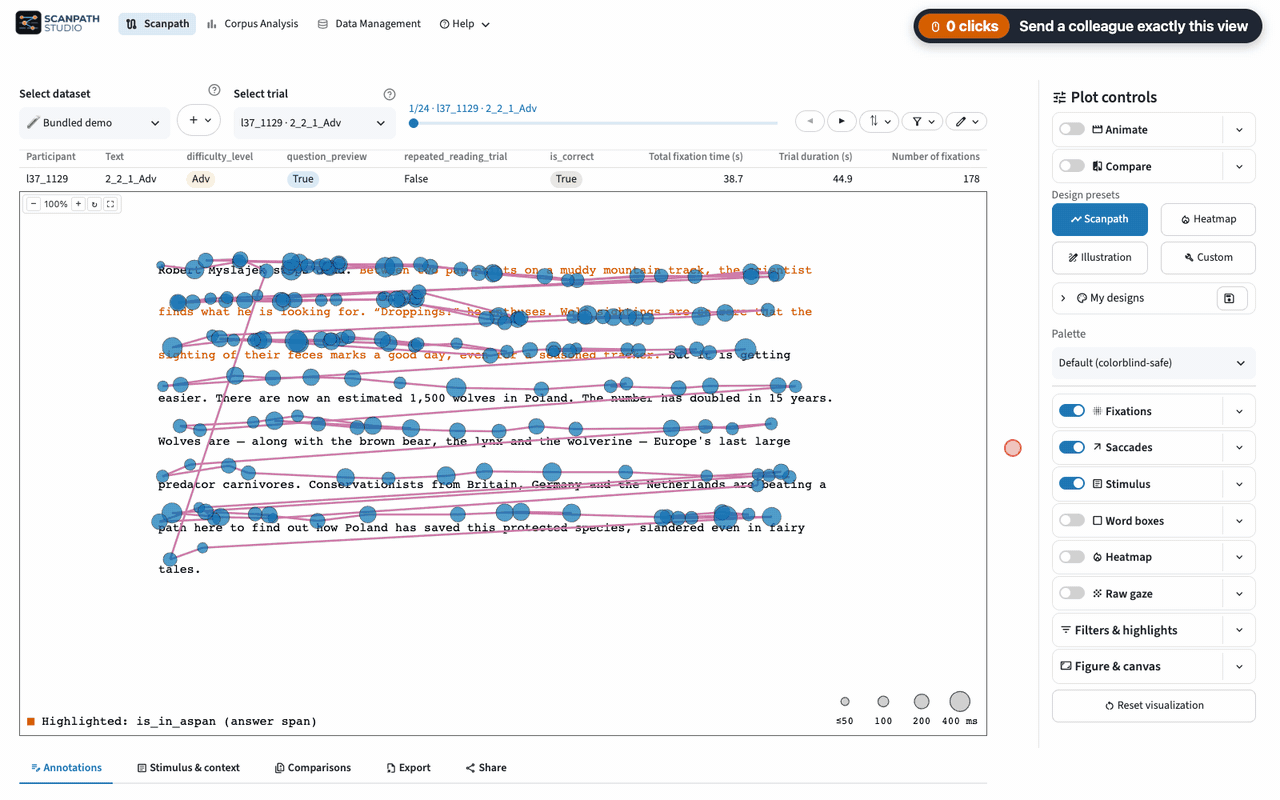Reset the plot zoom
Screen dimensions: 1280x800
[94, 204]
